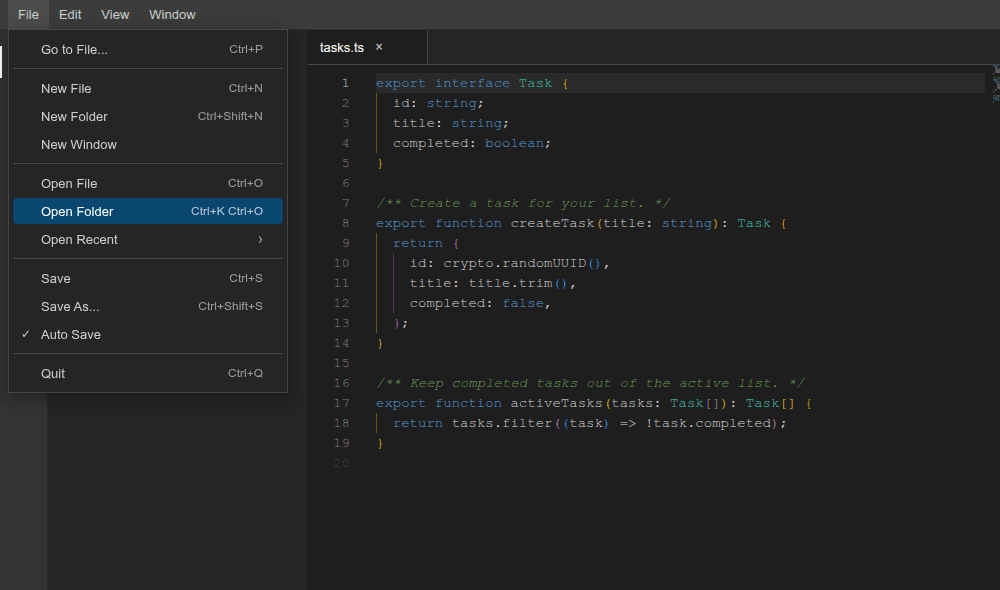Click 'tasks.filter' on line 18

(502, 423)
